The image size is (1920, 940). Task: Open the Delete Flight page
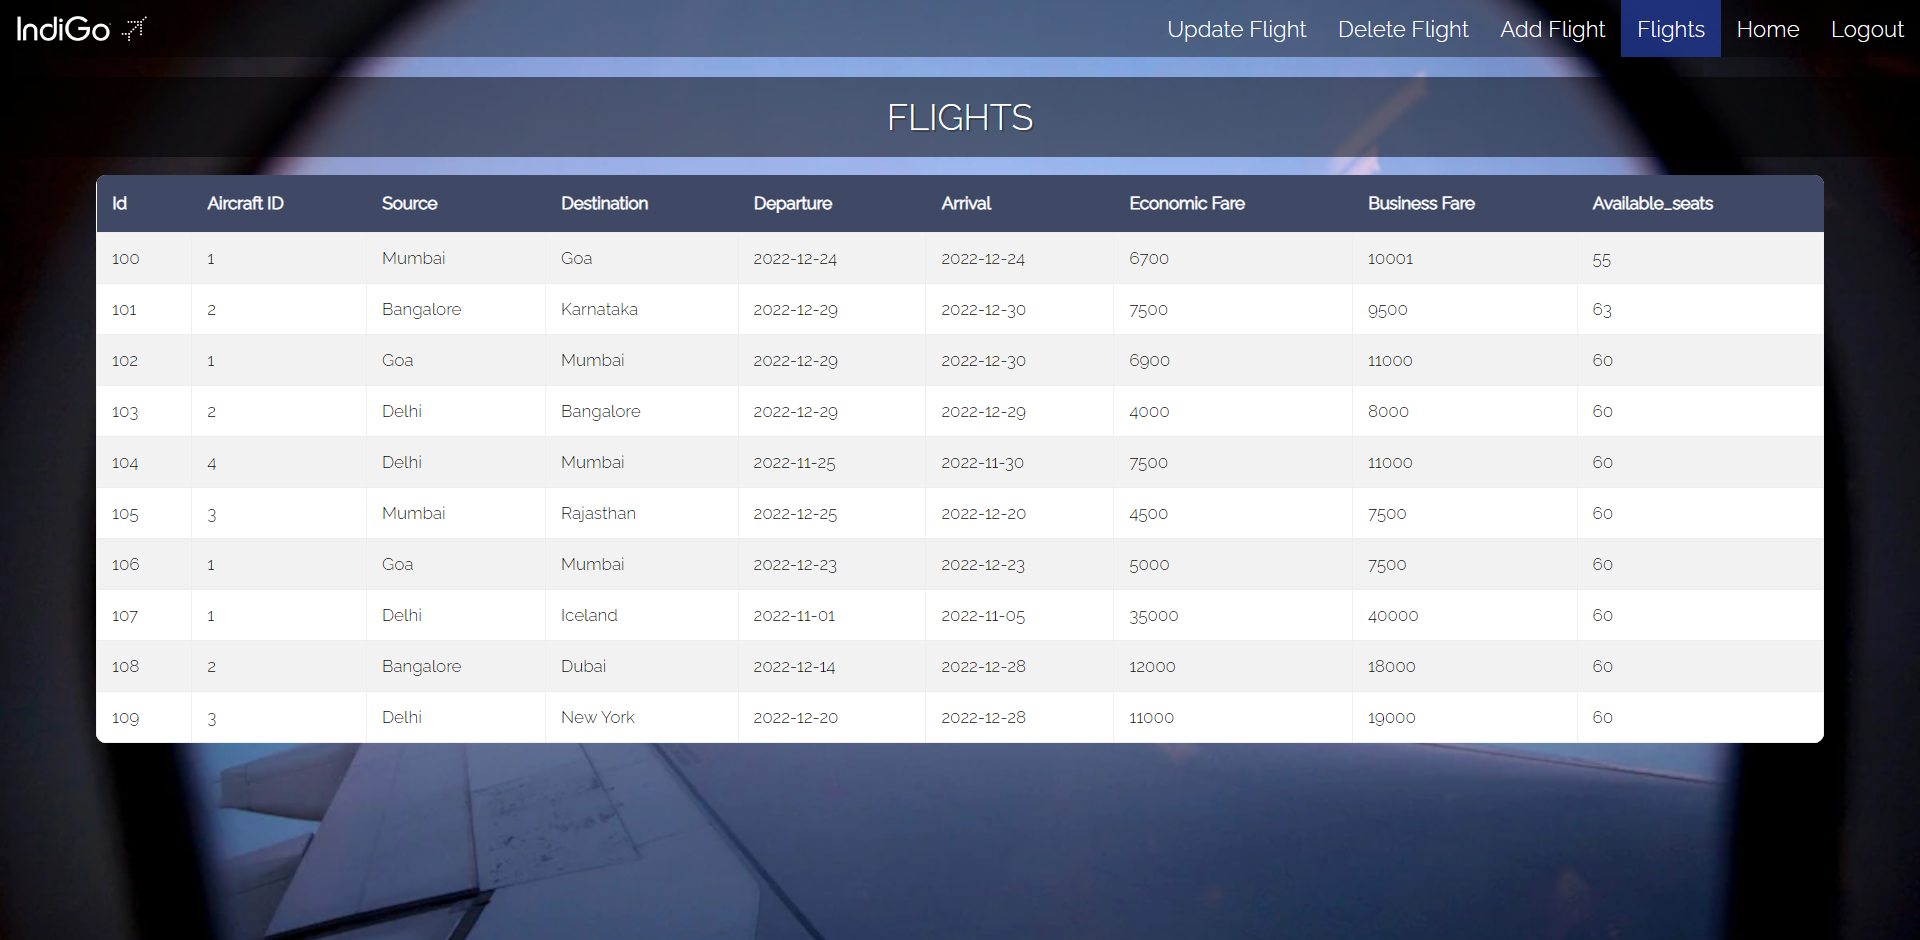point(1403,29)
